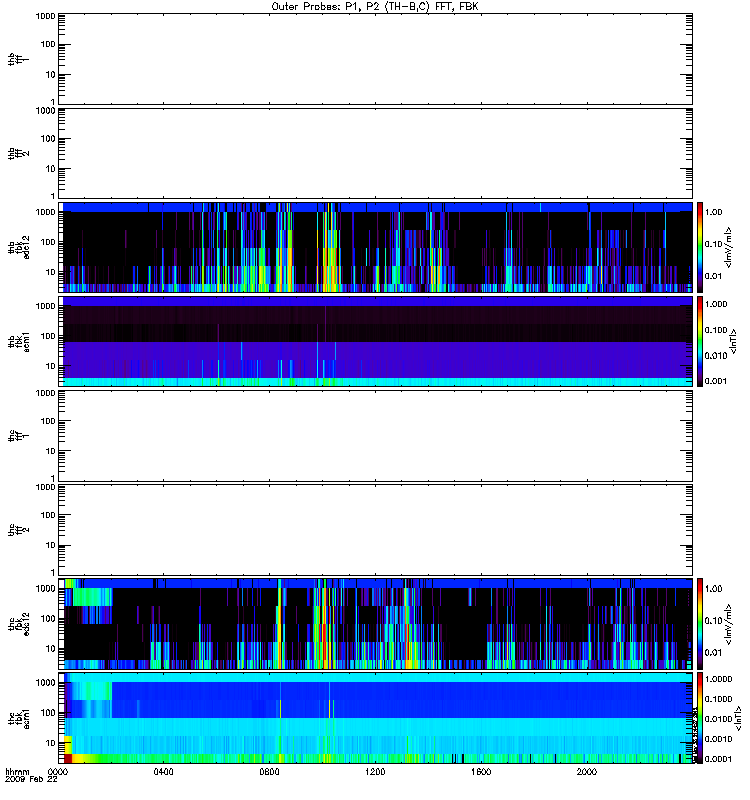Select the 0400 time axis label

pyautogui.click(x=163, y=771)
